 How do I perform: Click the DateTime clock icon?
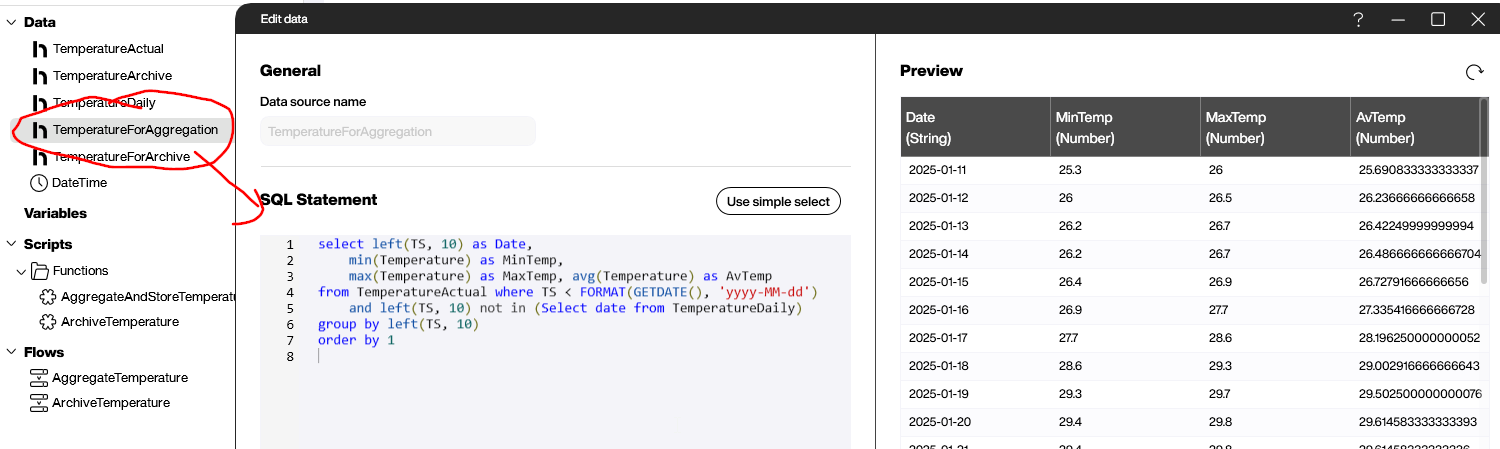39,183
